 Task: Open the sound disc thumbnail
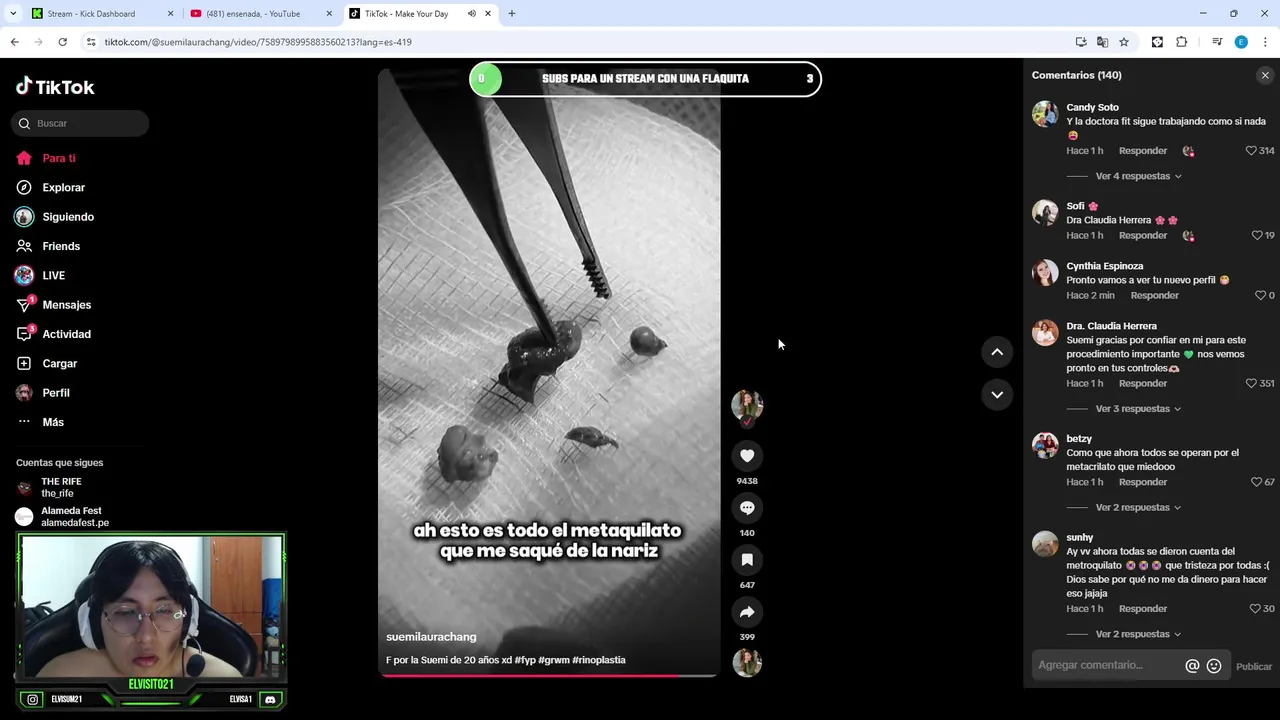point(747,662)
